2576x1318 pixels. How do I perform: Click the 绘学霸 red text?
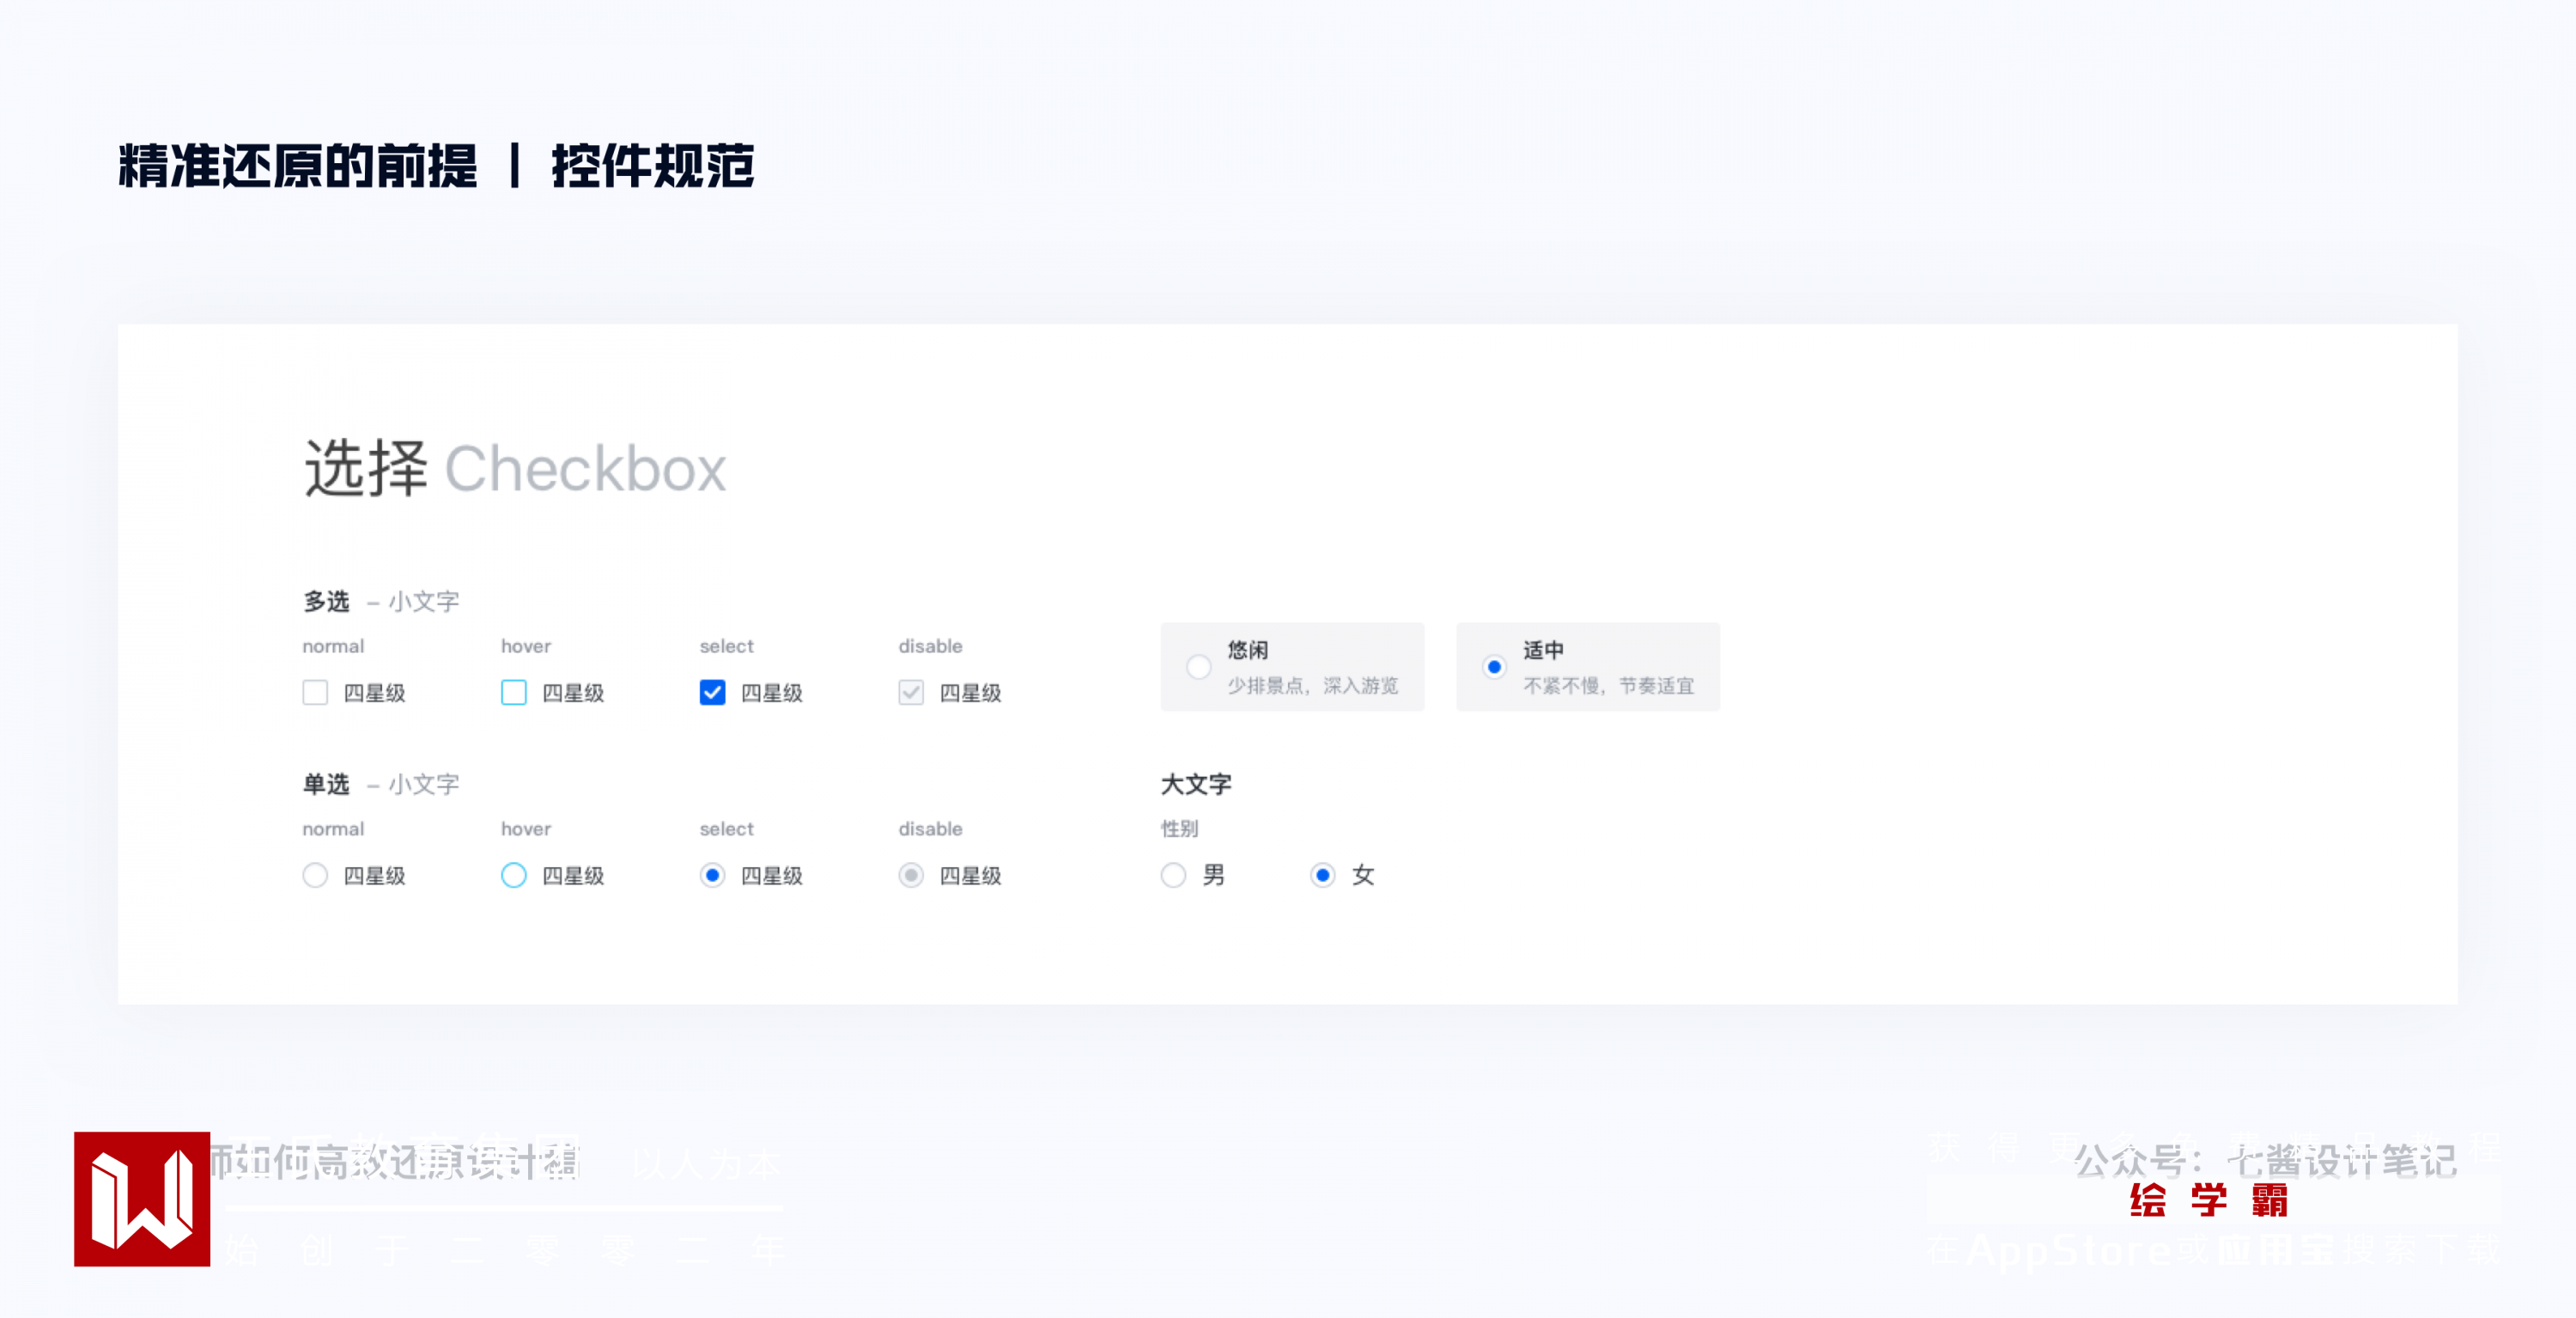[2208, 1200]
